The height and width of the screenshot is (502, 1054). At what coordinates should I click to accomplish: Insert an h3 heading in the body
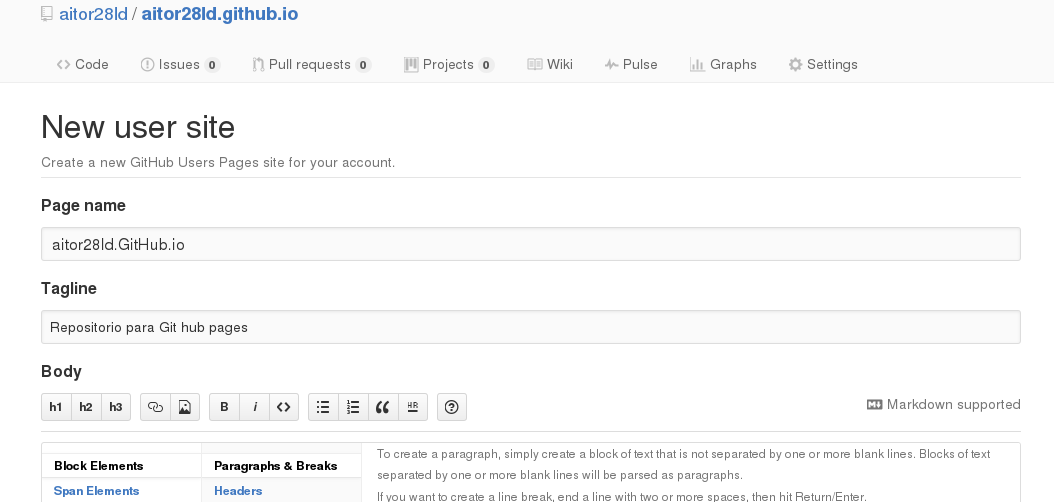[x=116, y=407]
